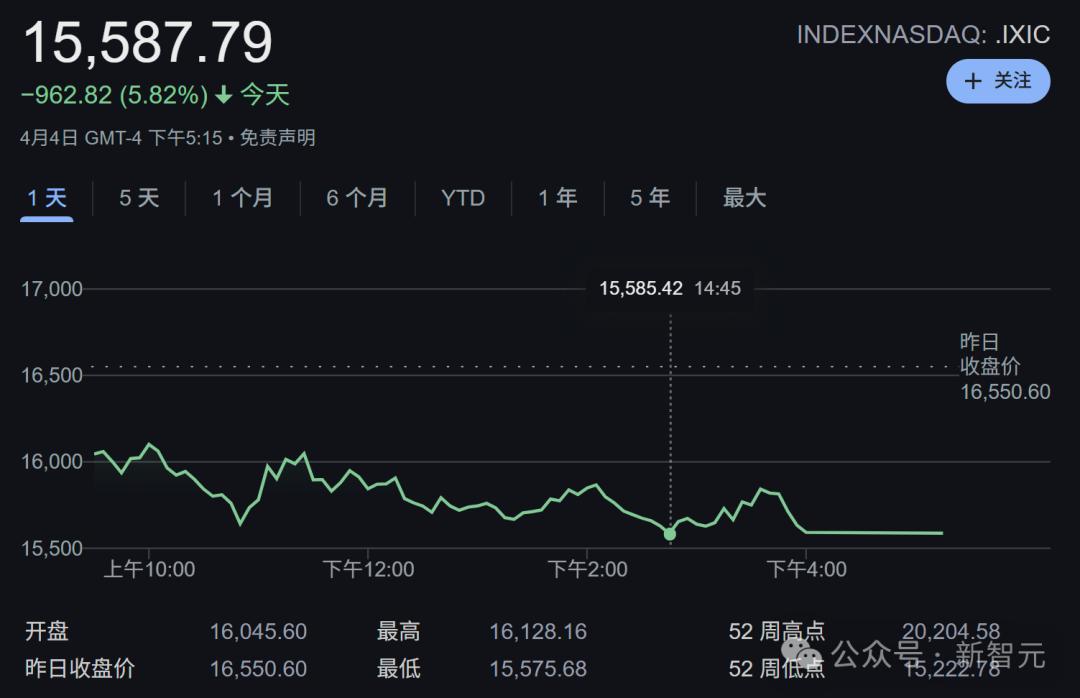Switch to the 5 天 tab
The height and width of the screenshot is (698, 1080).
pos(139,198)
